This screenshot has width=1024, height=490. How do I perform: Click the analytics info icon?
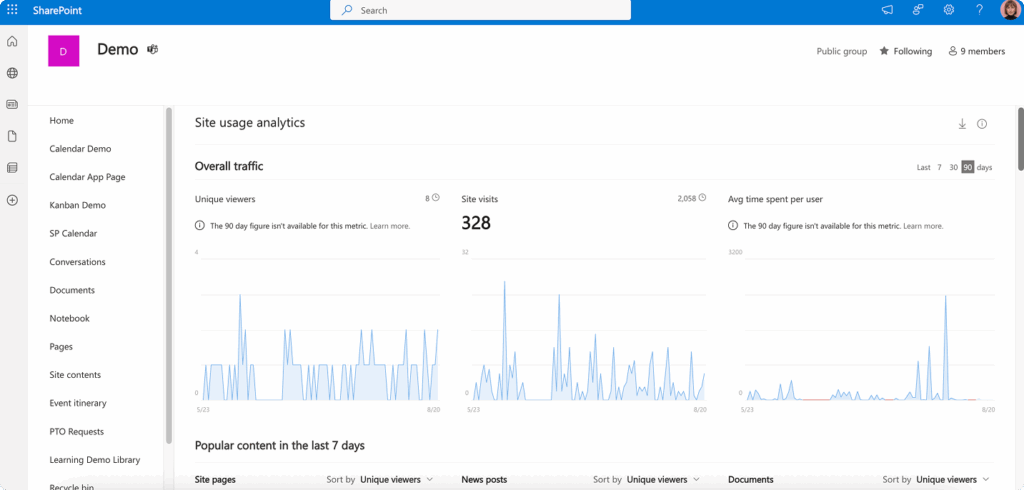[982, 124]
